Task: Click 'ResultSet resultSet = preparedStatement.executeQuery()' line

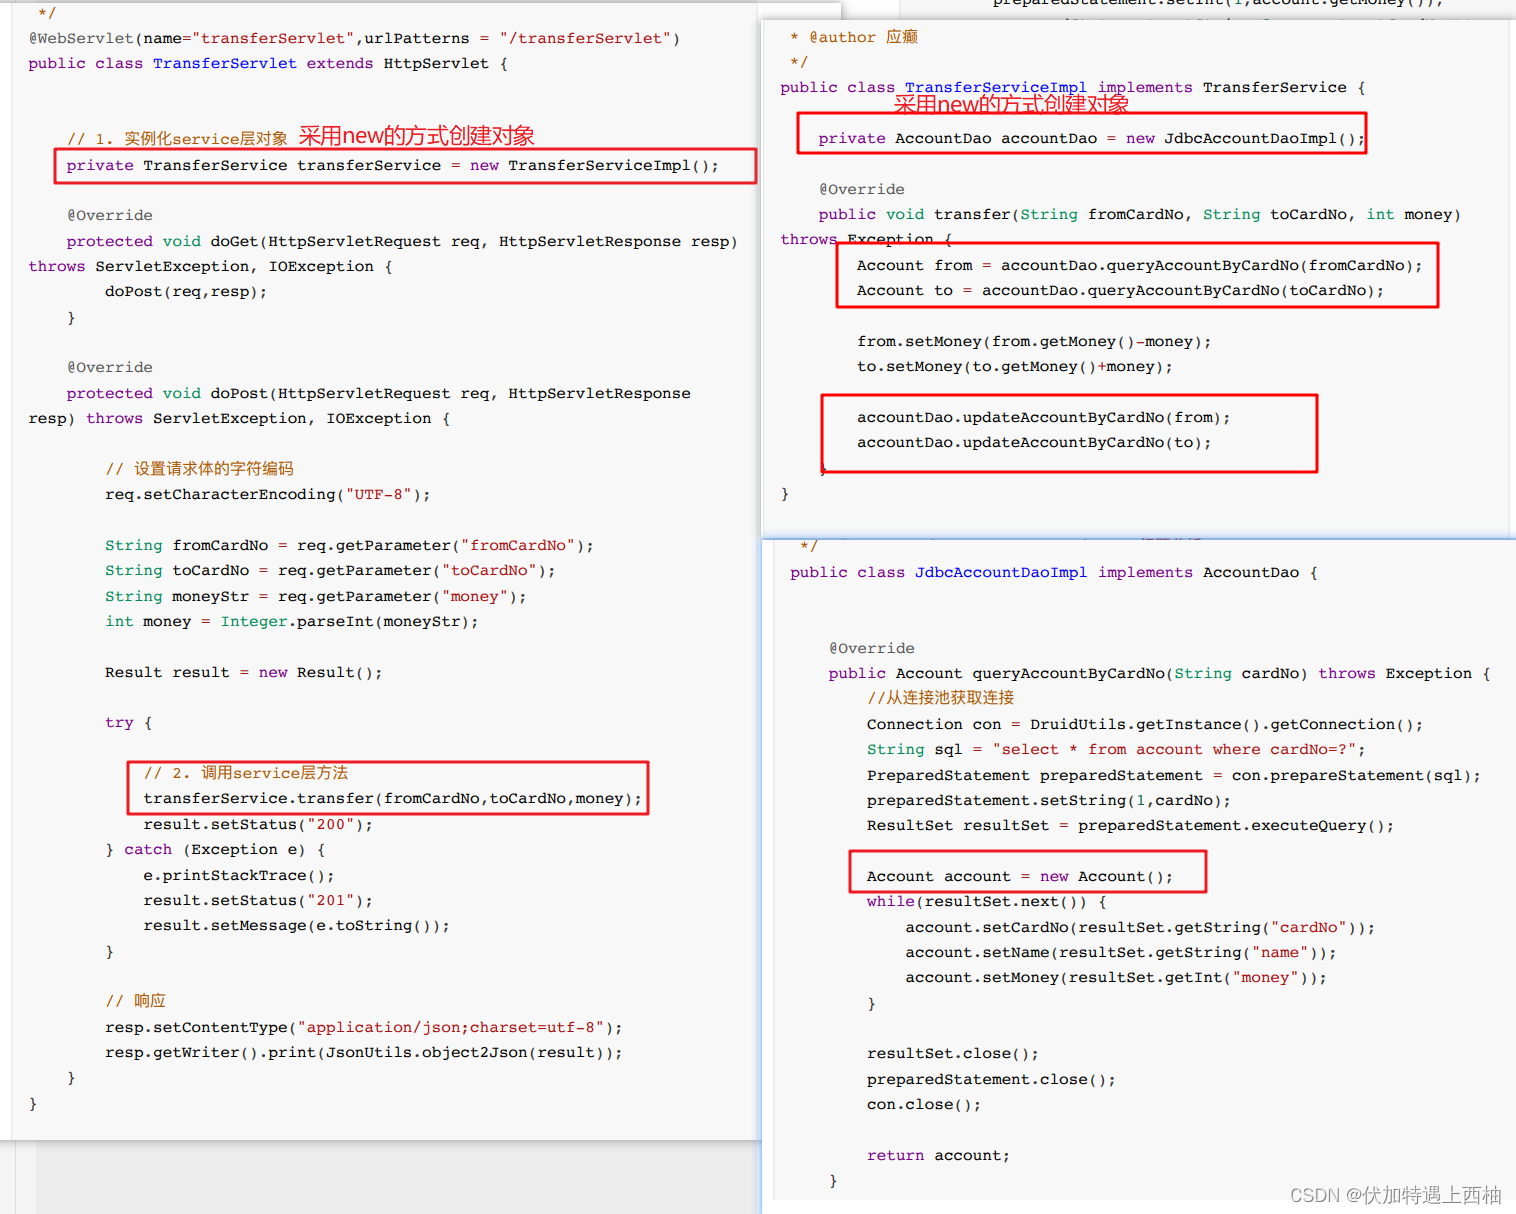Action: (1130, 825)
